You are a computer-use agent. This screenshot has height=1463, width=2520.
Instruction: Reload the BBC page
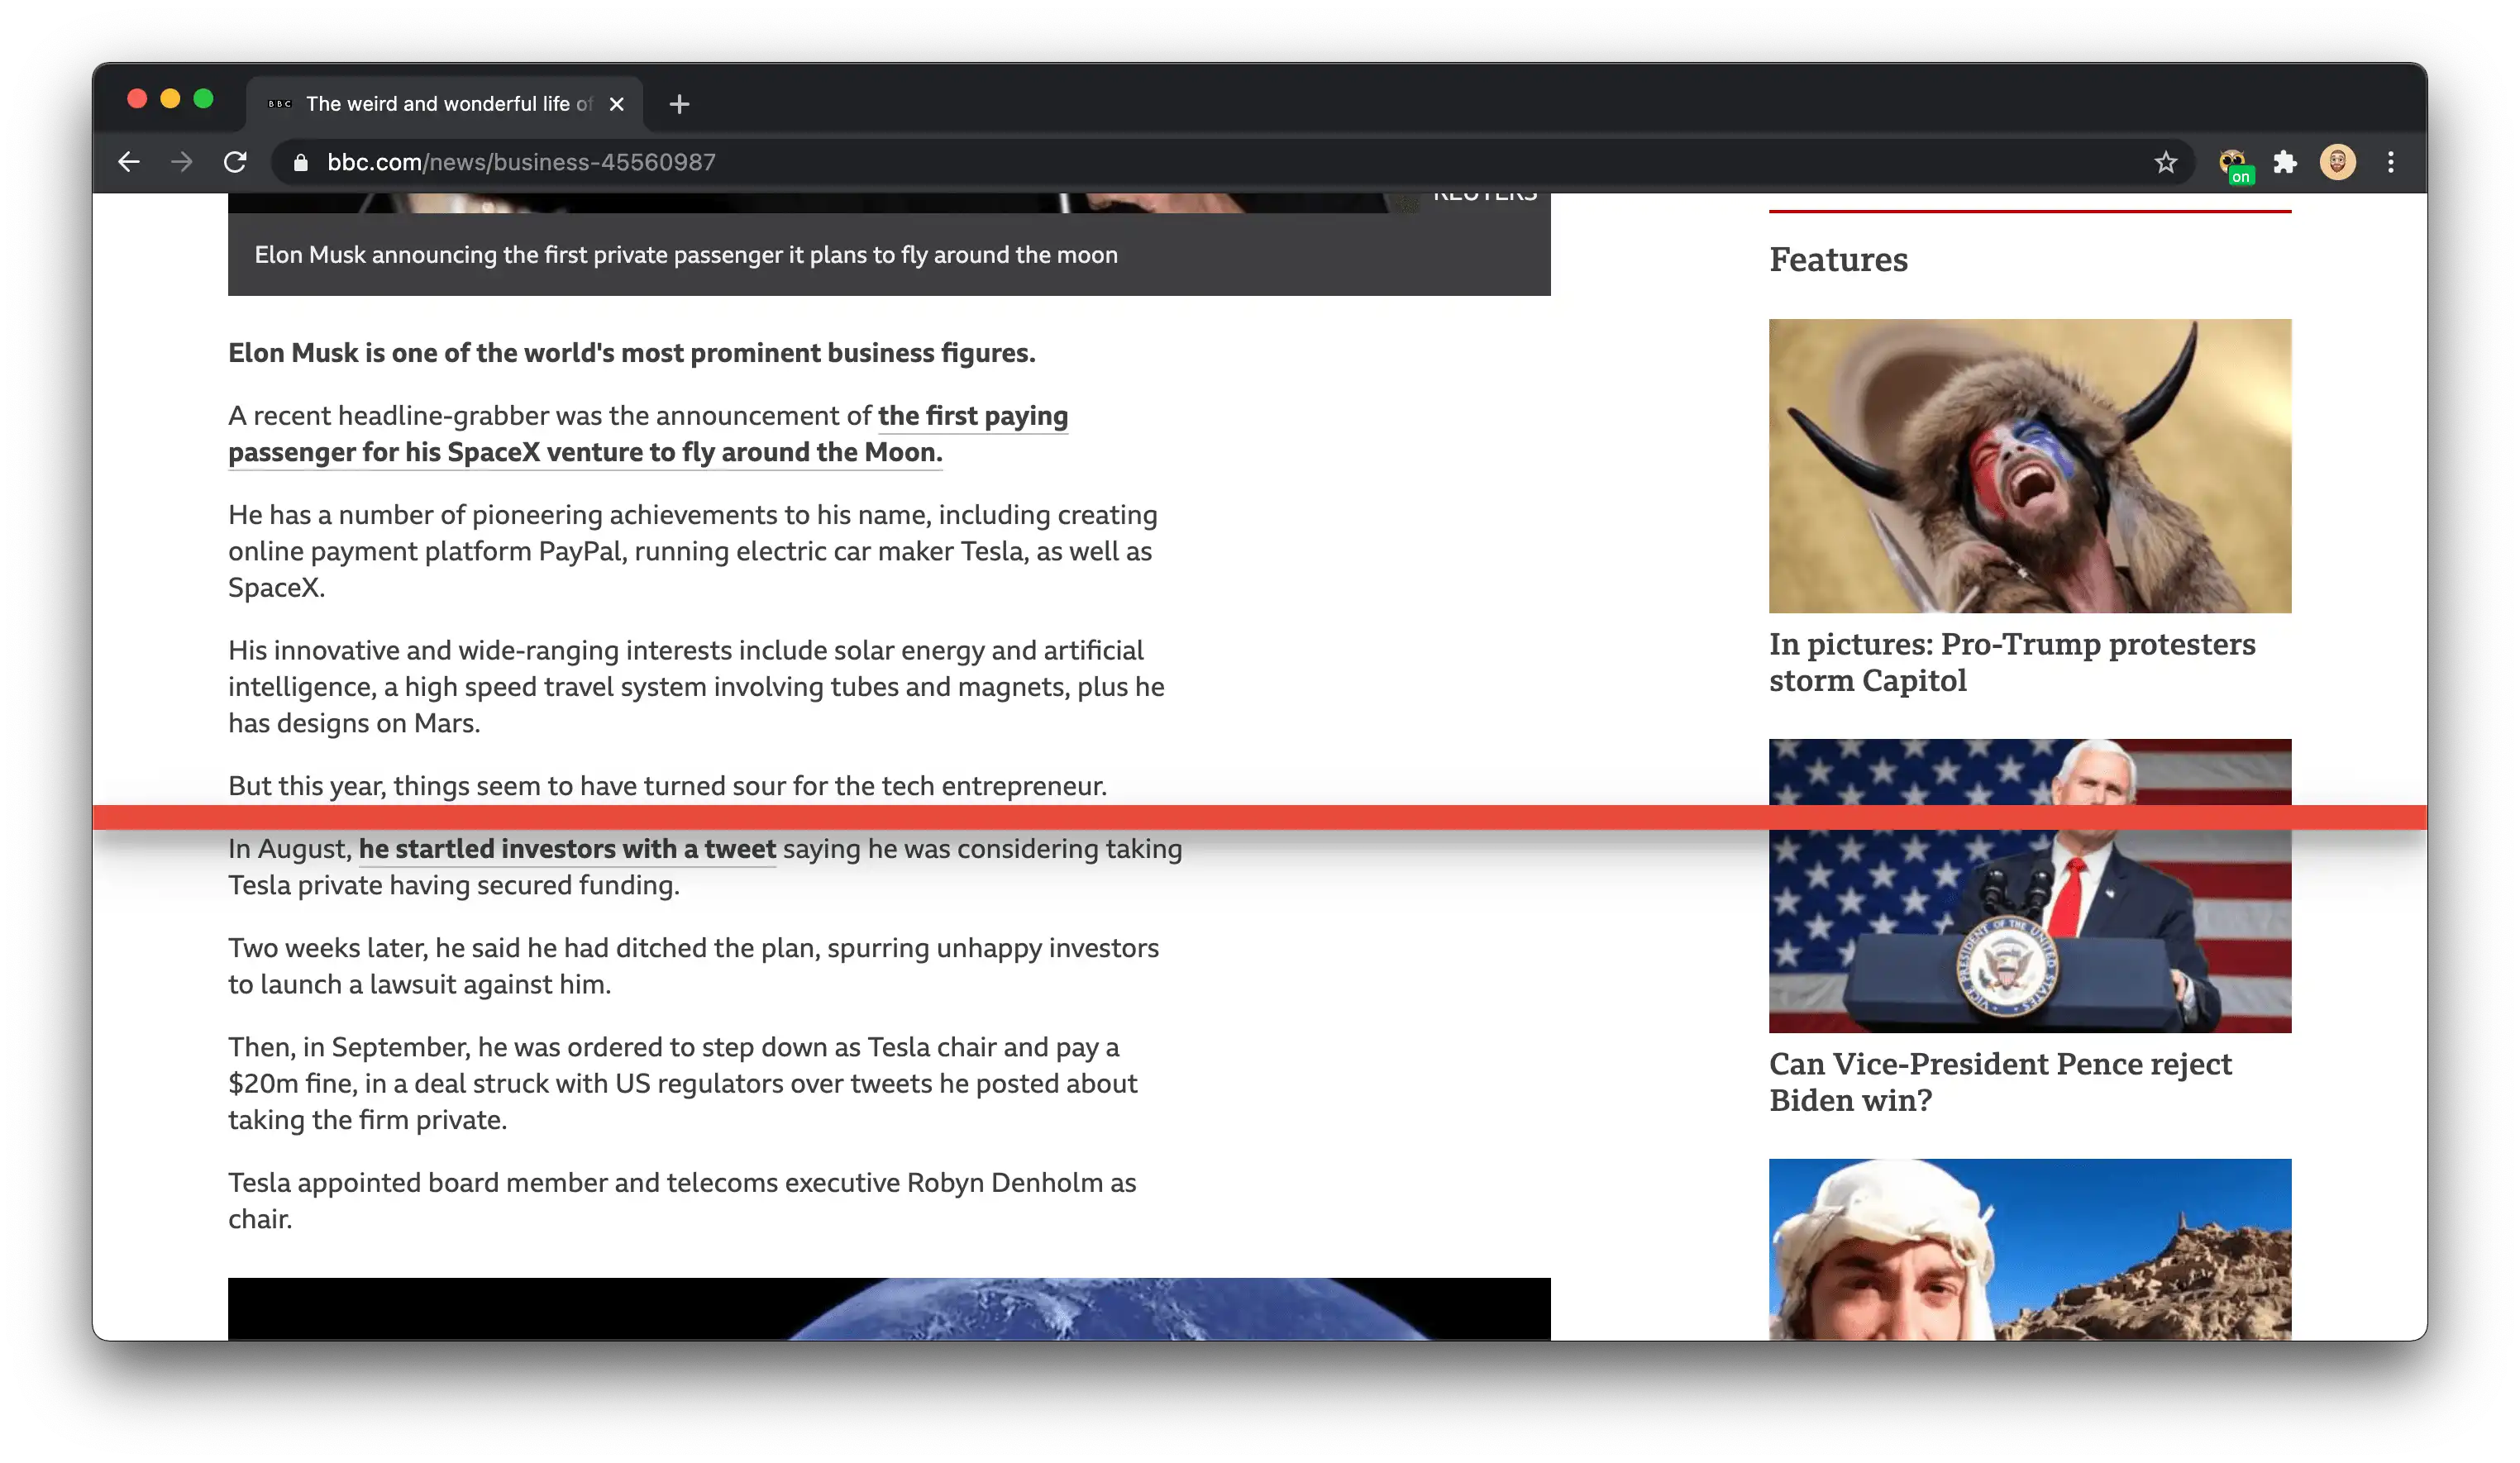pyautogui.click(x=235, y=162)
